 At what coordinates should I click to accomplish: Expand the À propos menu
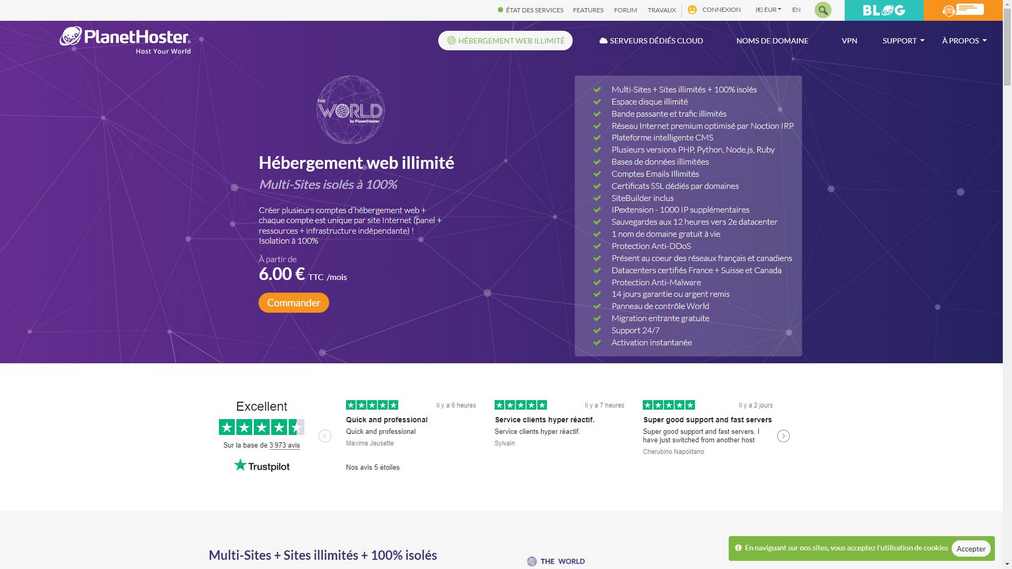coord(964,41)
